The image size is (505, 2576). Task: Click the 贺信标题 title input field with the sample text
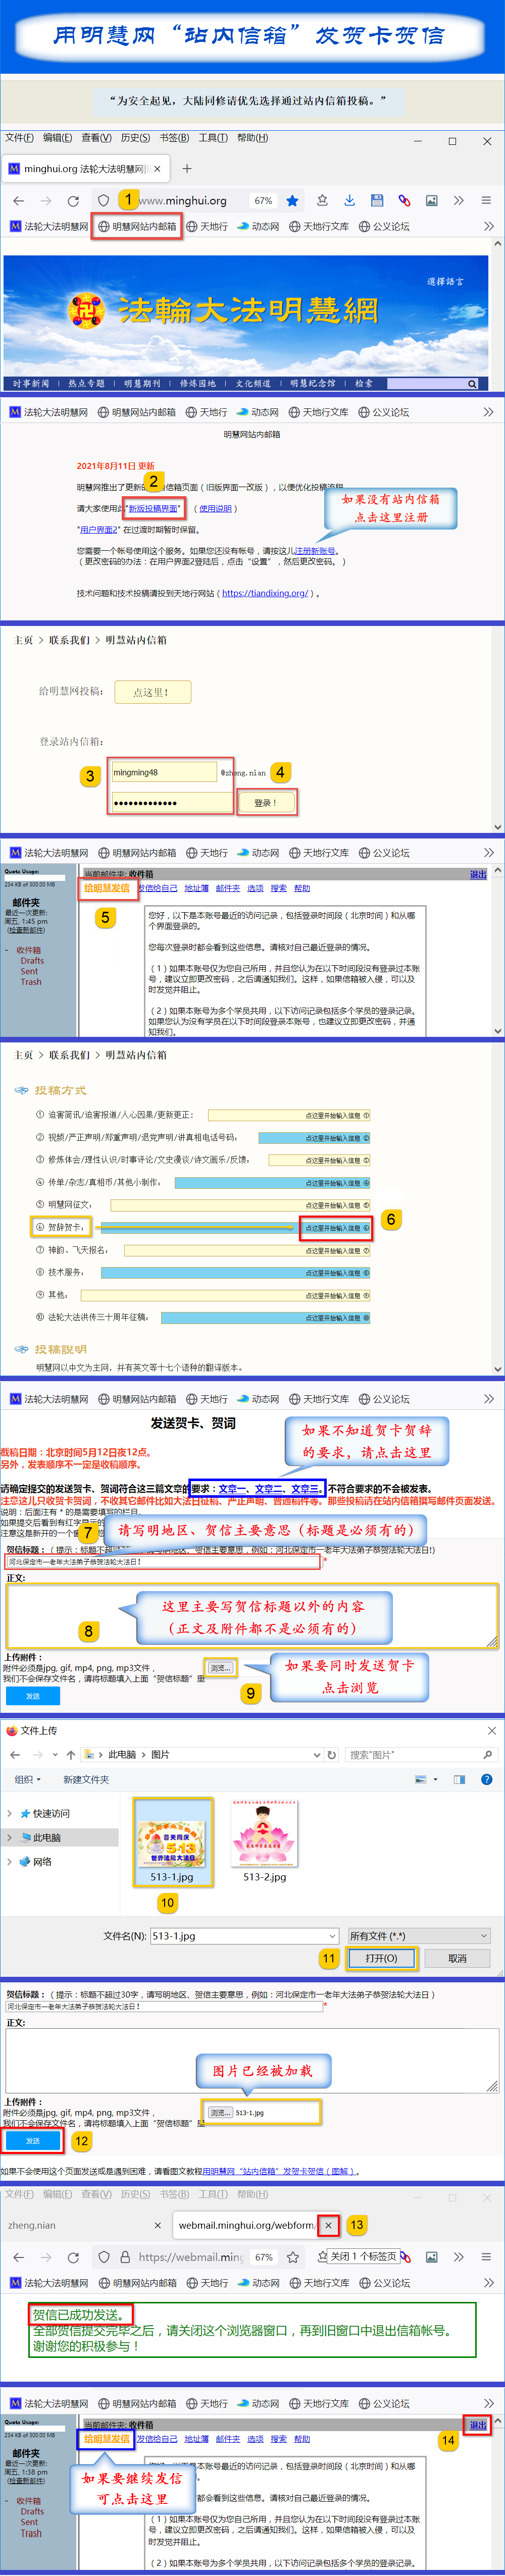[162, 1562]
